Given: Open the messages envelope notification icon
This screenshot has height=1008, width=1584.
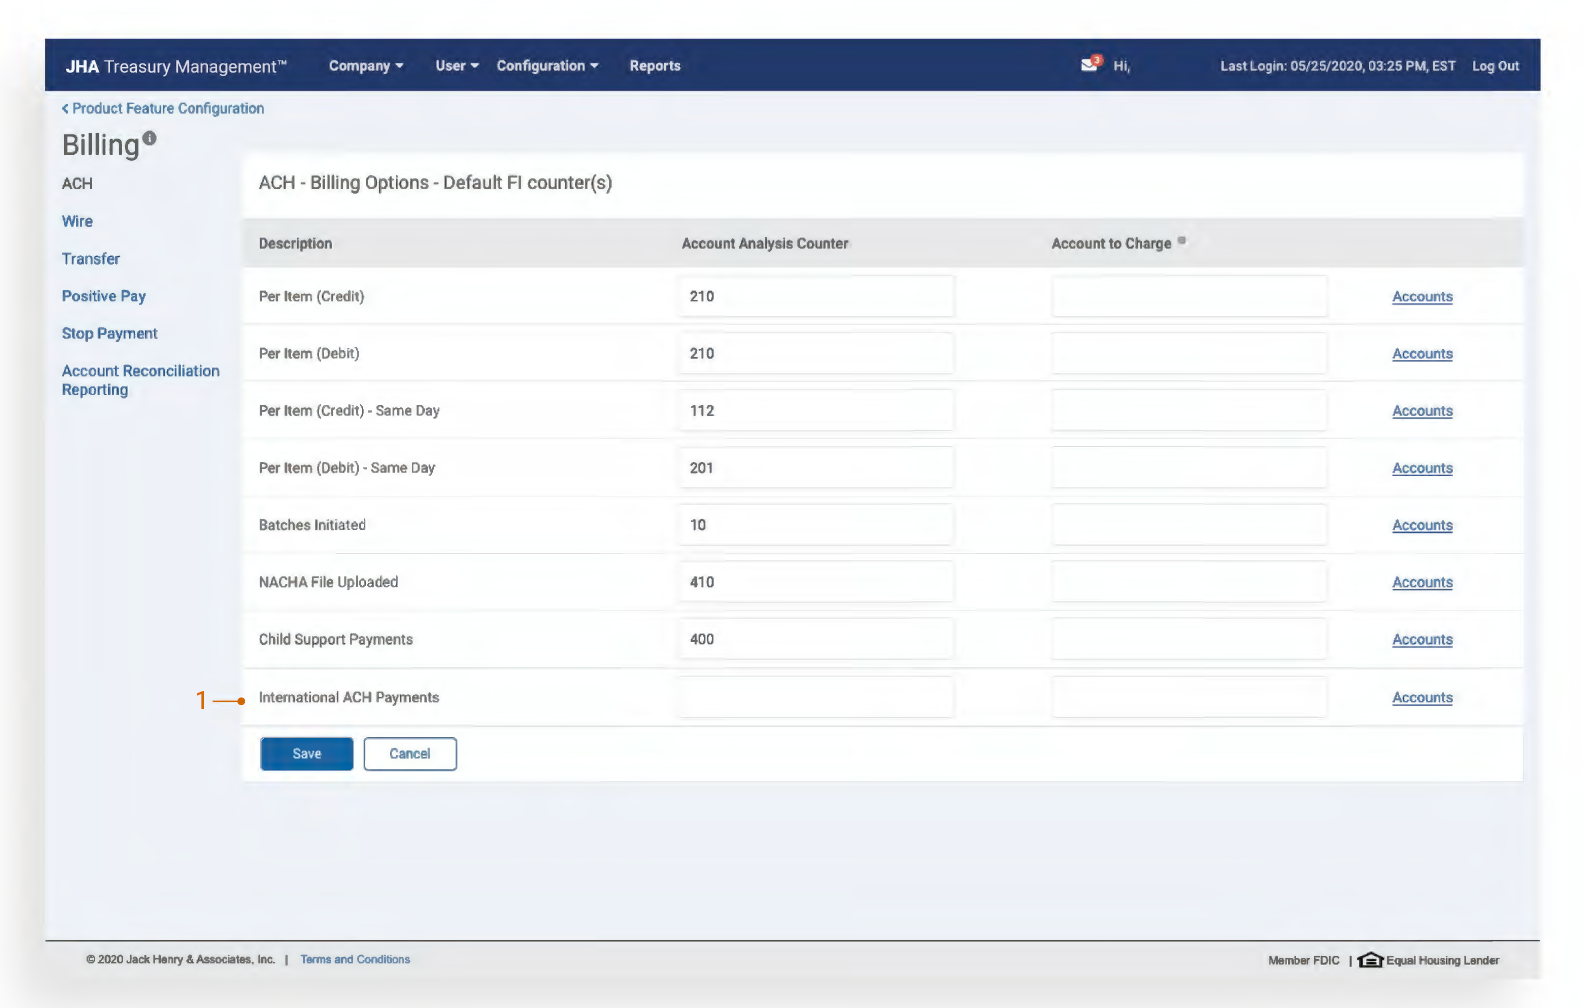Looking at the screenshot, I should [x=1089, y=65].
